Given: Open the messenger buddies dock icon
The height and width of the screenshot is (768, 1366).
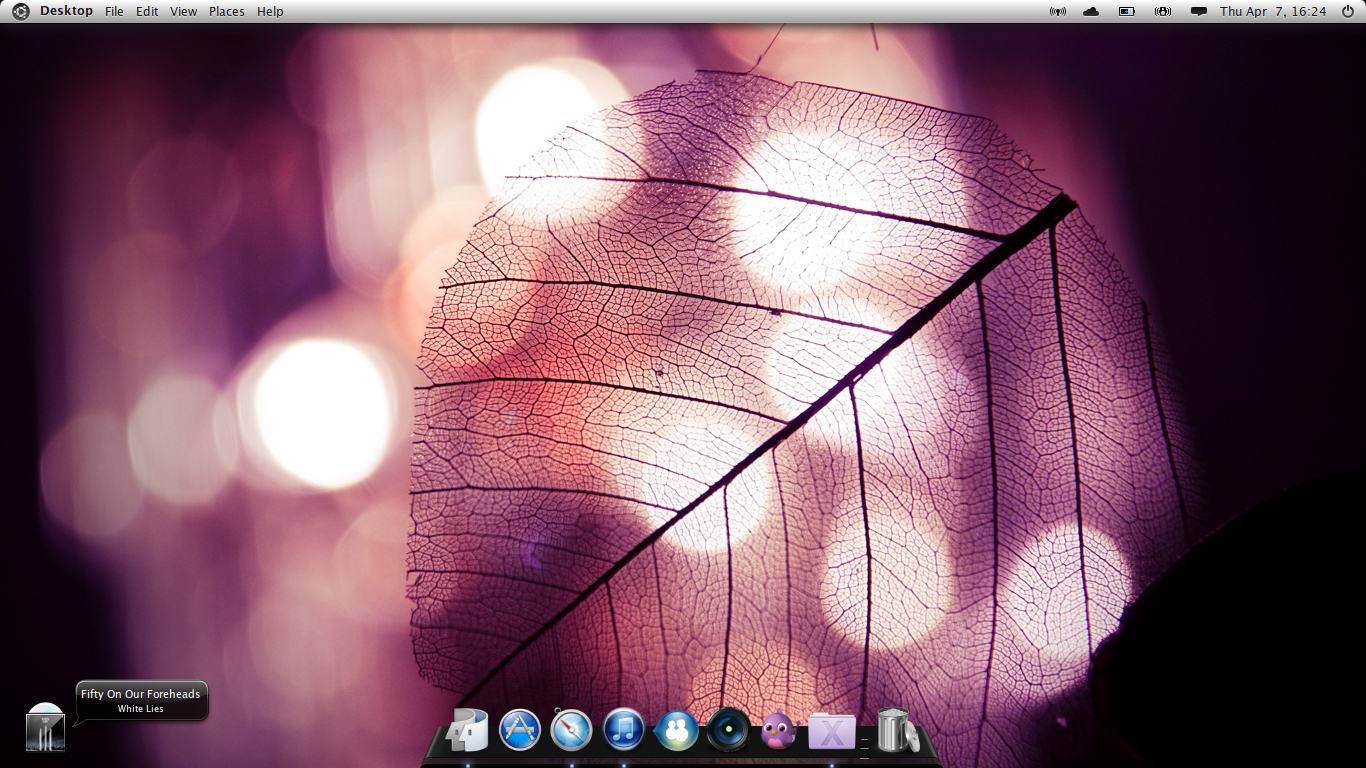Looking at the screenshot, I should (676, 730).
